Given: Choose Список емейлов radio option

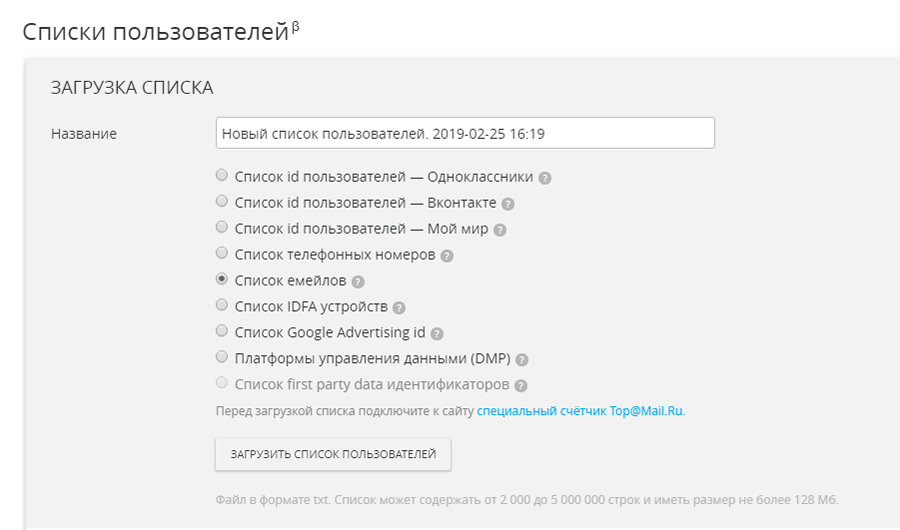Looking at the screenshot, I should tap(222, 279).
